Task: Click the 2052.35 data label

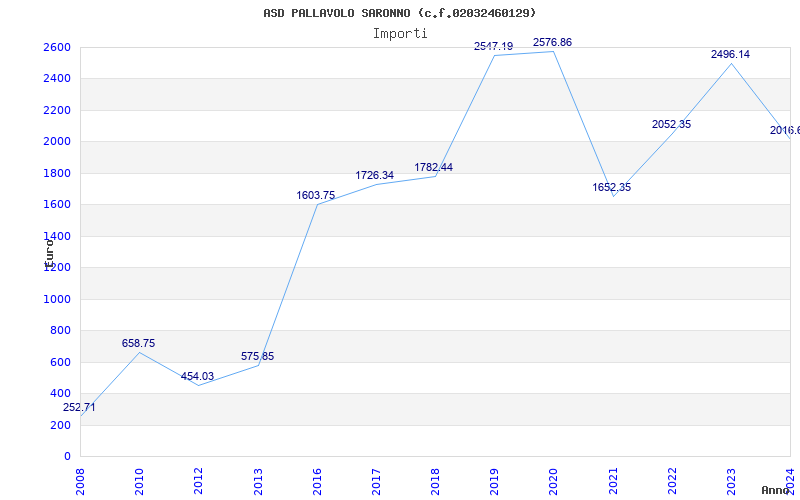Action: click(x=671, y=124)
